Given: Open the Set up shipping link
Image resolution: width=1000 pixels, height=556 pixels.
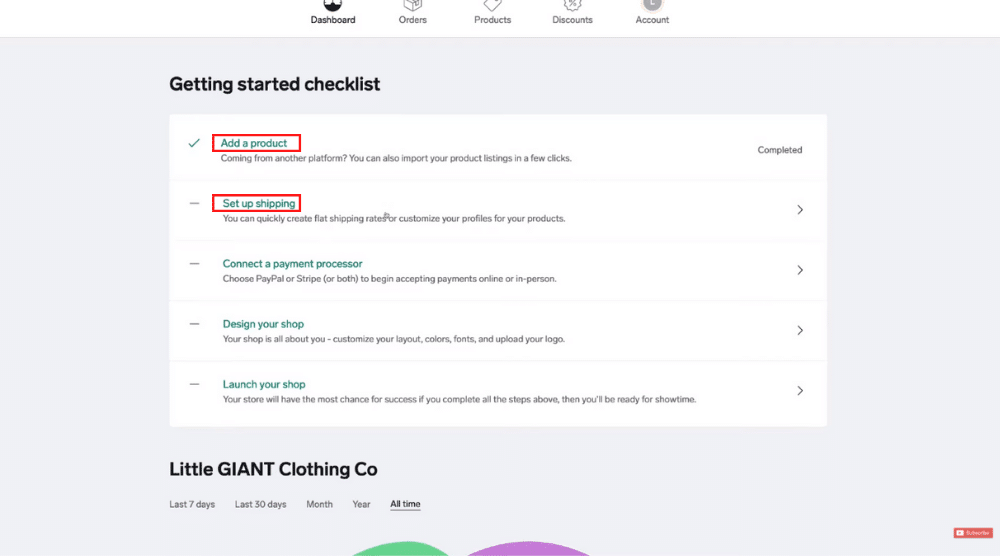Looking at the screenshot, I should coord(259,203).
